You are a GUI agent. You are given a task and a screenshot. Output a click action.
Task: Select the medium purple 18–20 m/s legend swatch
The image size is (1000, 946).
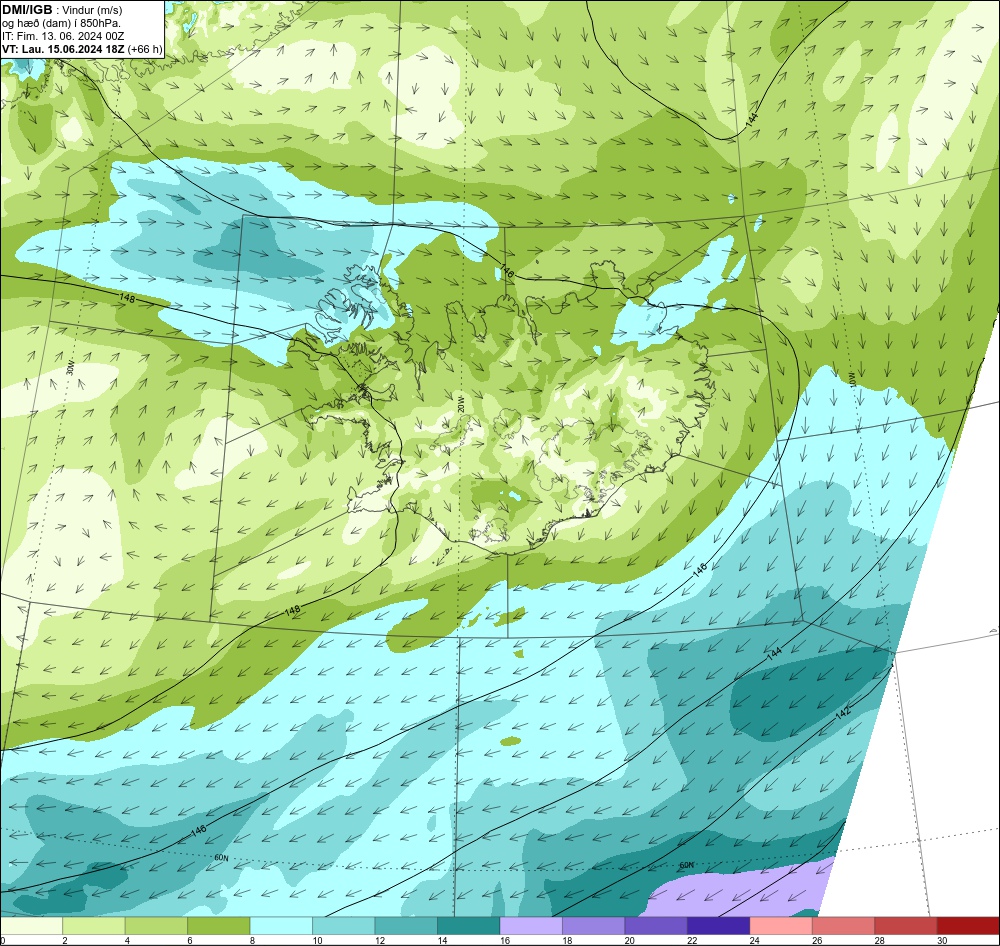594,926
